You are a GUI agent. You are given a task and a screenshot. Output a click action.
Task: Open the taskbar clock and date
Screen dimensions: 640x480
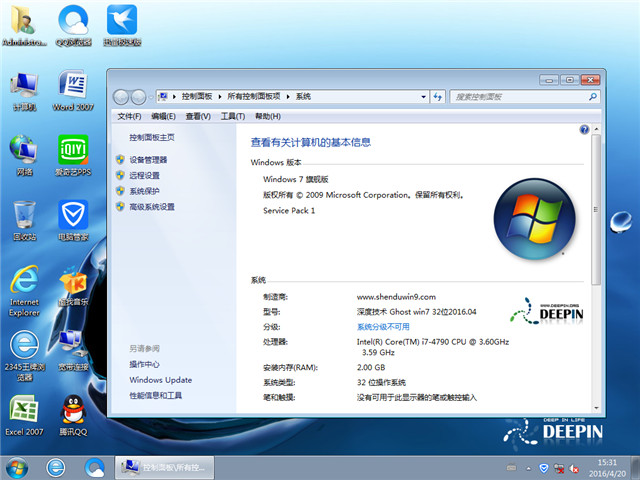tap(607, 468)
